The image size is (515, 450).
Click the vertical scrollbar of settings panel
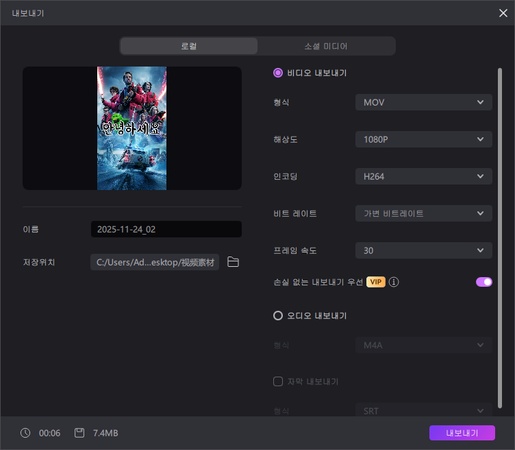[x=500, y=238]
